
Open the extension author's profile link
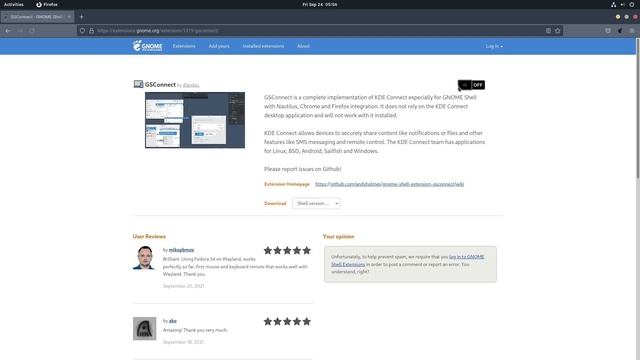pos(191,85)
